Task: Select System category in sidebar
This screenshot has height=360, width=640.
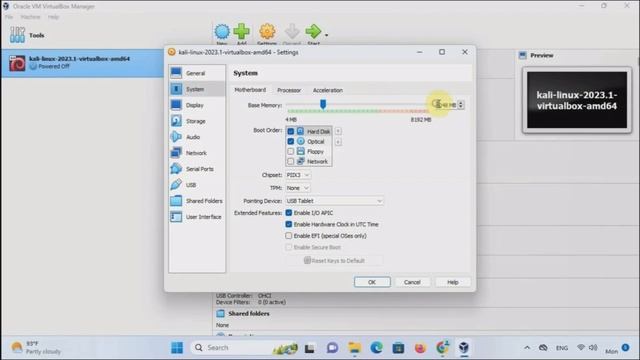Action: [x=197, y=89]
